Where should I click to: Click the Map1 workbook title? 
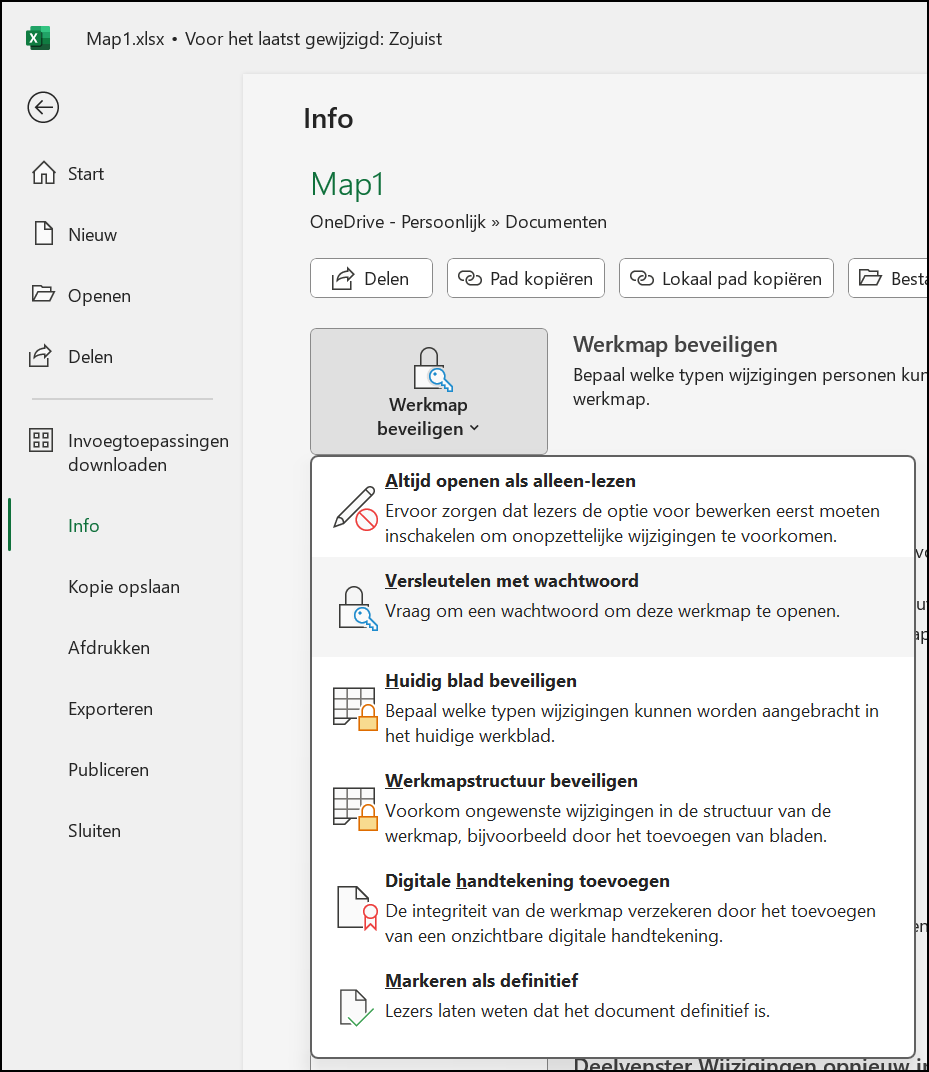pyautogui.click(x=347, y=185)
